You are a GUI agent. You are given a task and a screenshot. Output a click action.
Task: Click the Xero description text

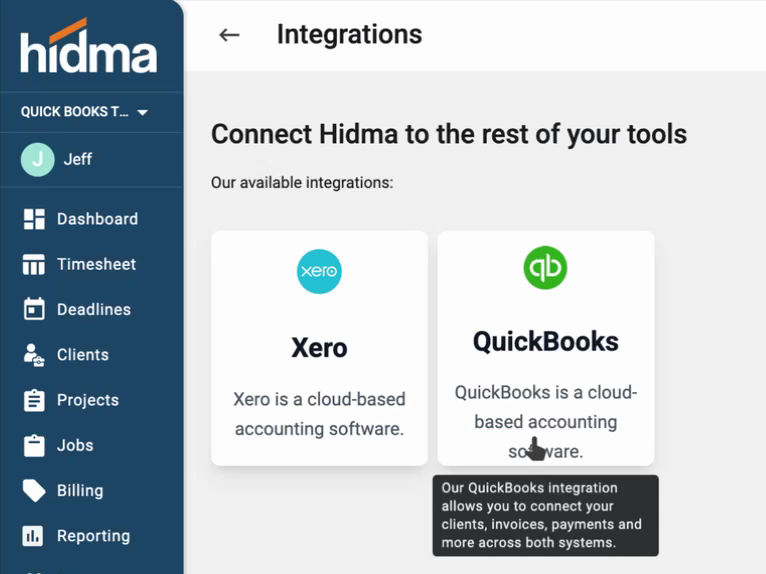319,414
